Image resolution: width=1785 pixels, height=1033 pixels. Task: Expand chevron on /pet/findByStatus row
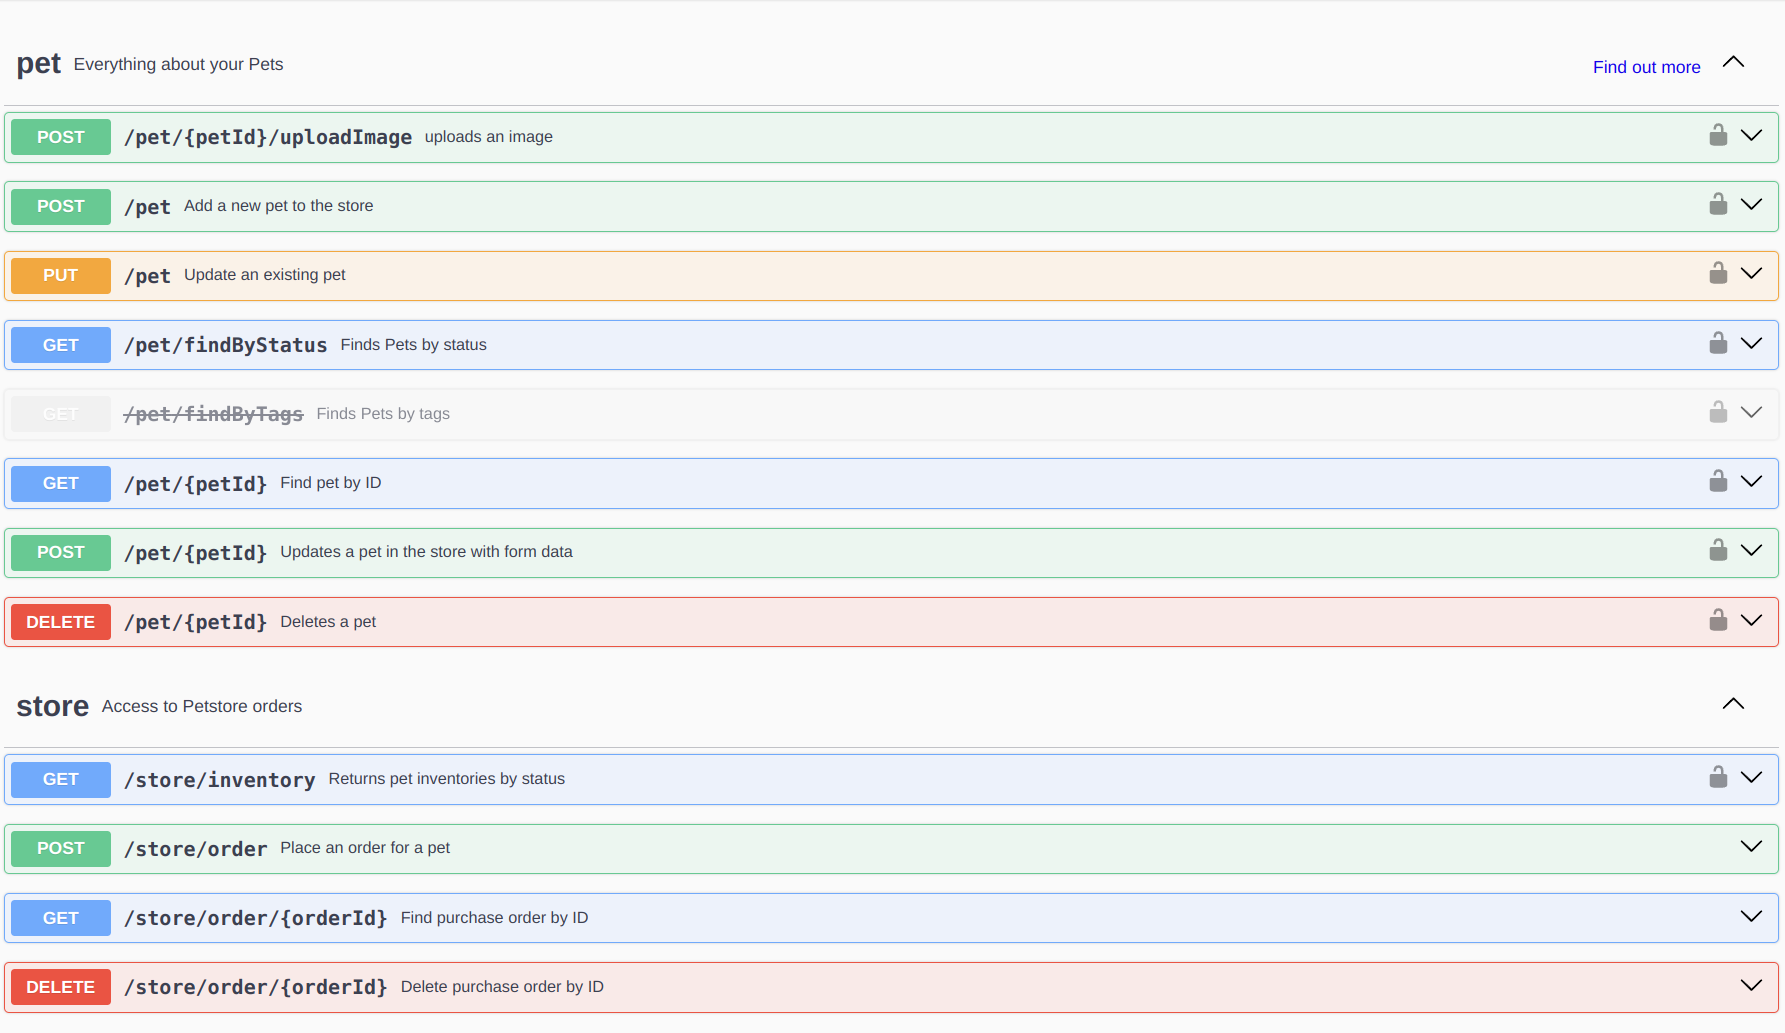[x=1751, y=343]
